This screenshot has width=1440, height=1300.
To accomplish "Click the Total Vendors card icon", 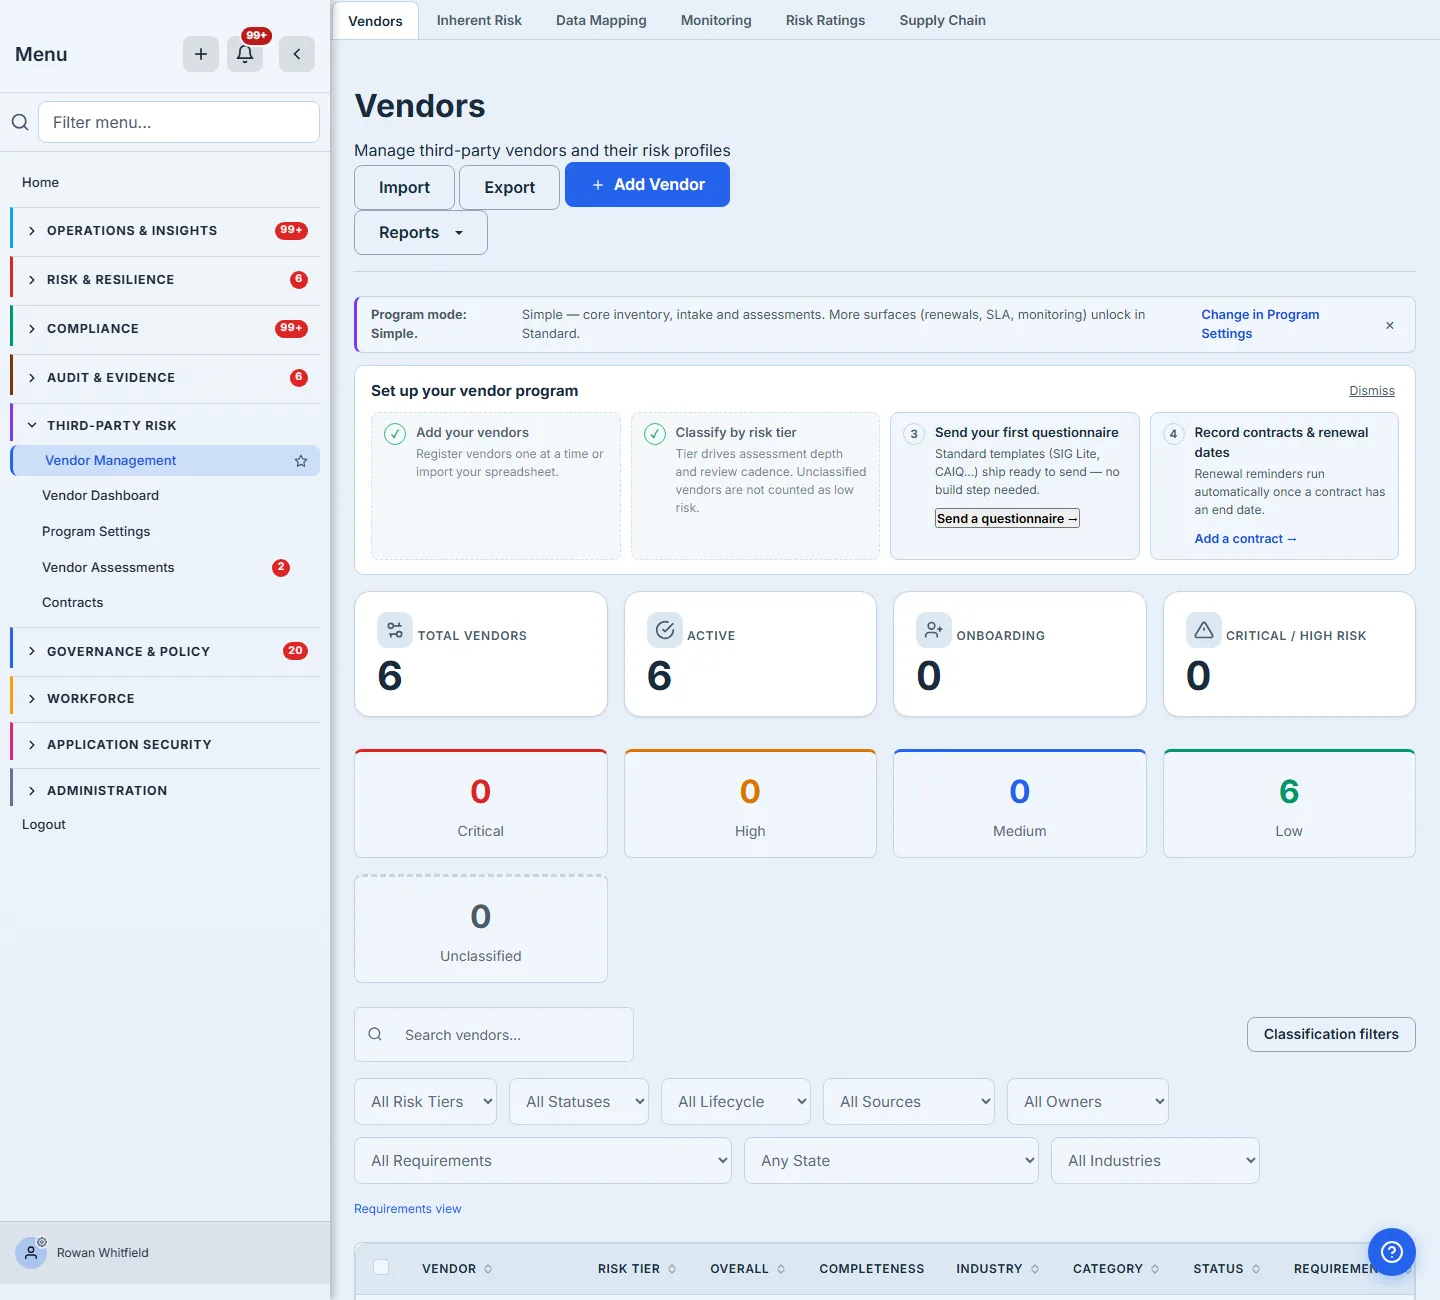I will coord(395,631).
